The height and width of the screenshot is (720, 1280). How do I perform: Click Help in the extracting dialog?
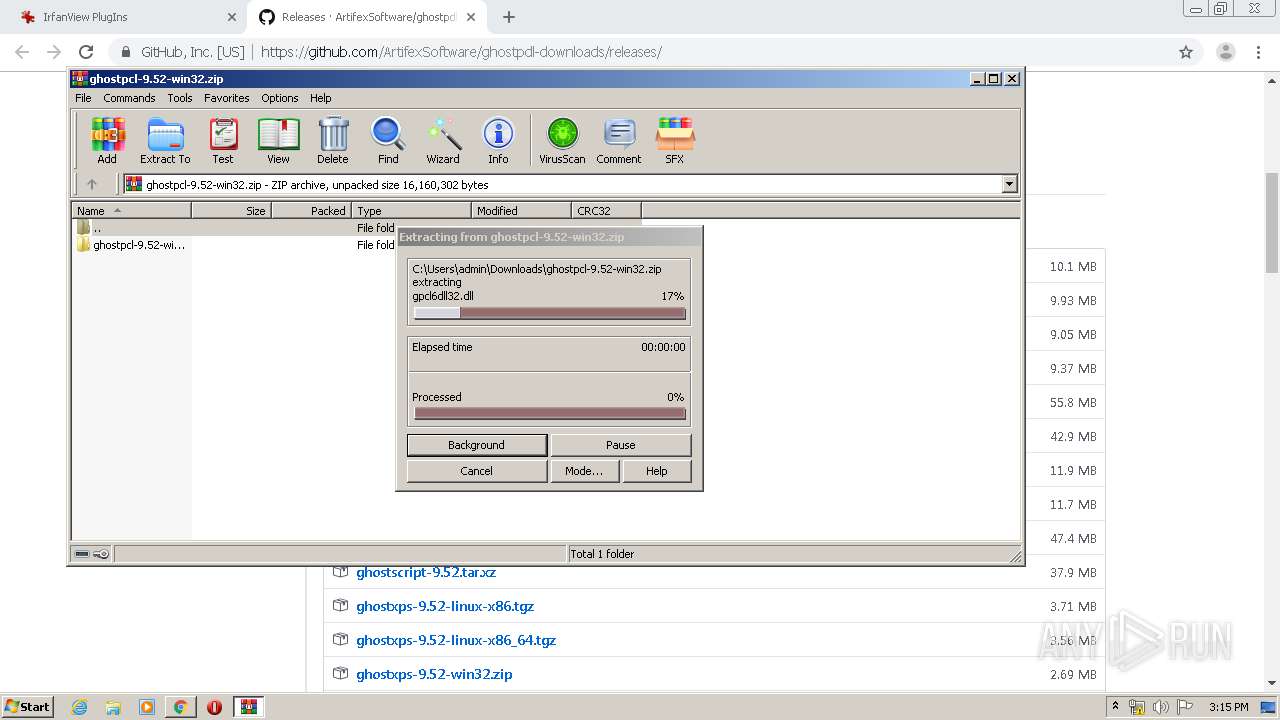tap(657, 471)
